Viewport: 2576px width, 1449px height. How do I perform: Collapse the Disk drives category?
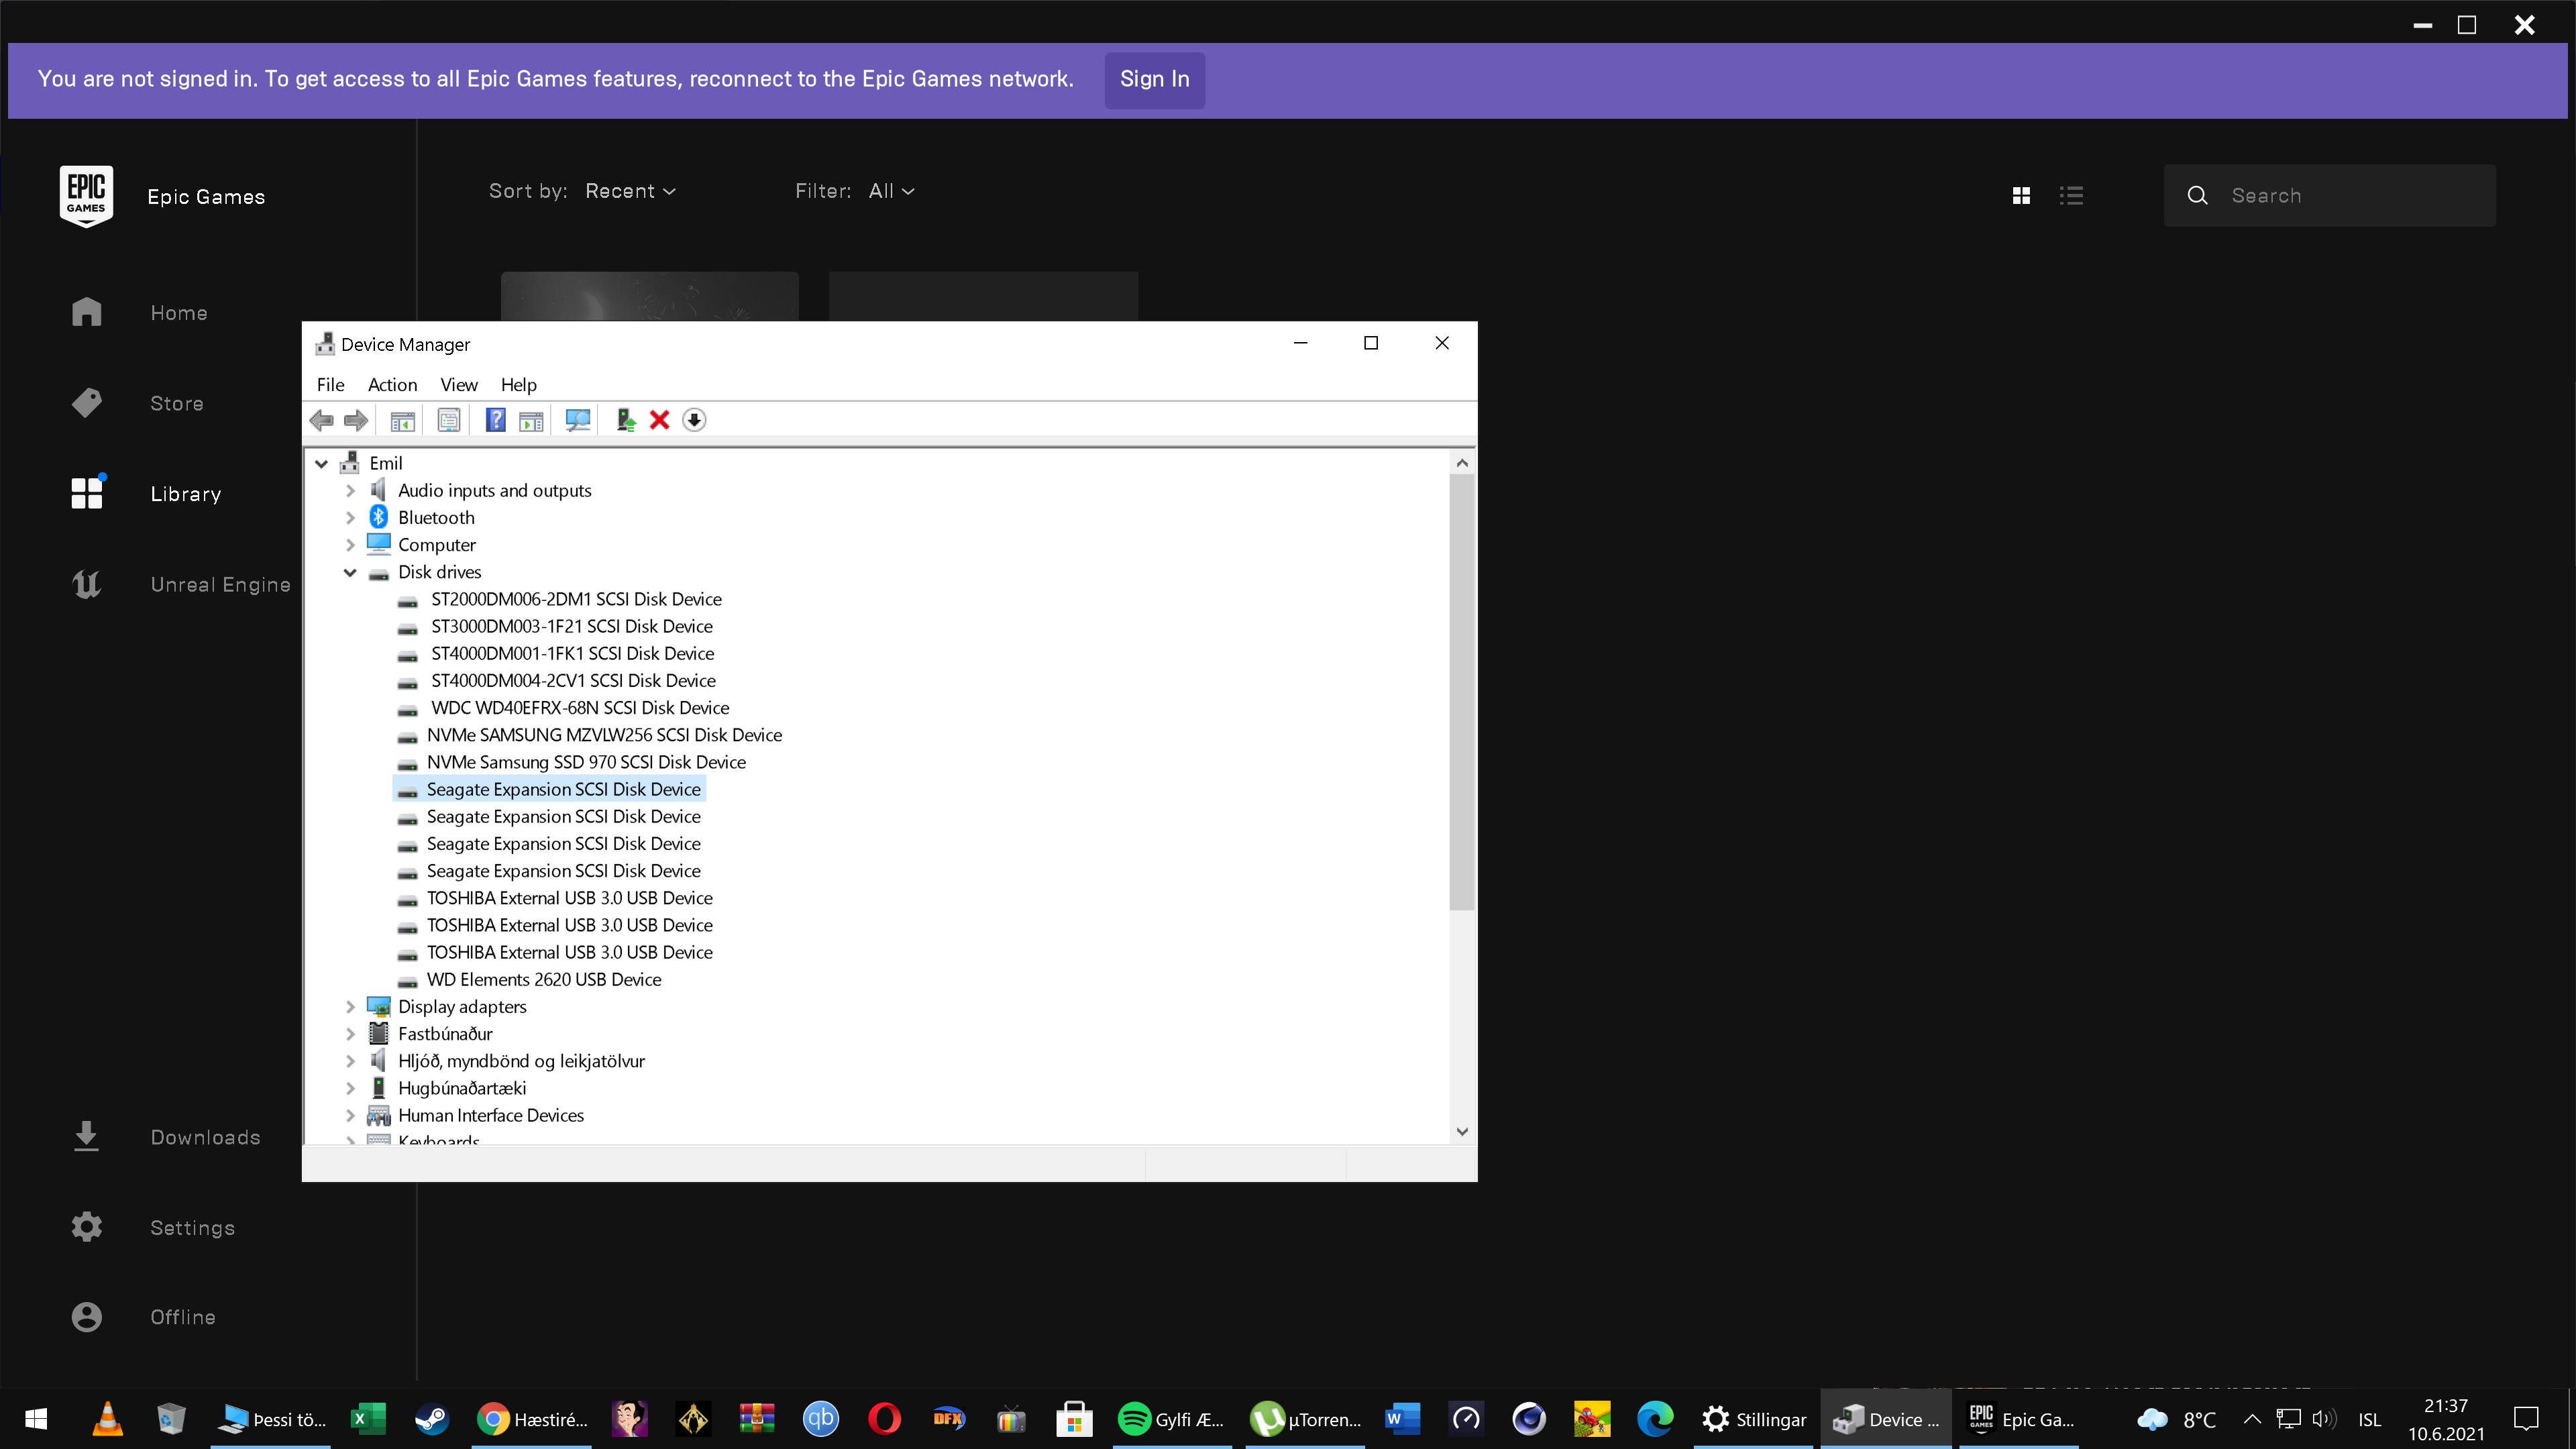[350, 572]
